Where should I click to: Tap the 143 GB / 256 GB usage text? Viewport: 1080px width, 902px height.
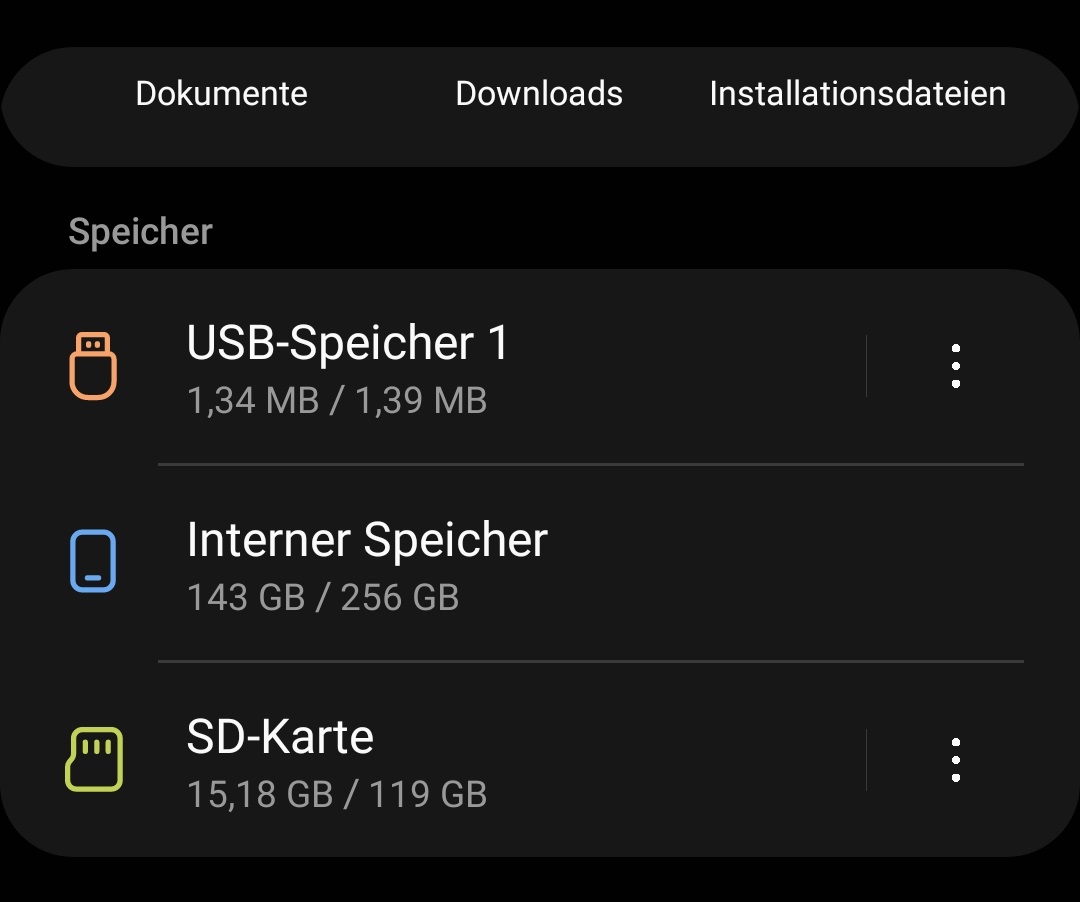click(x=322, y=597)
